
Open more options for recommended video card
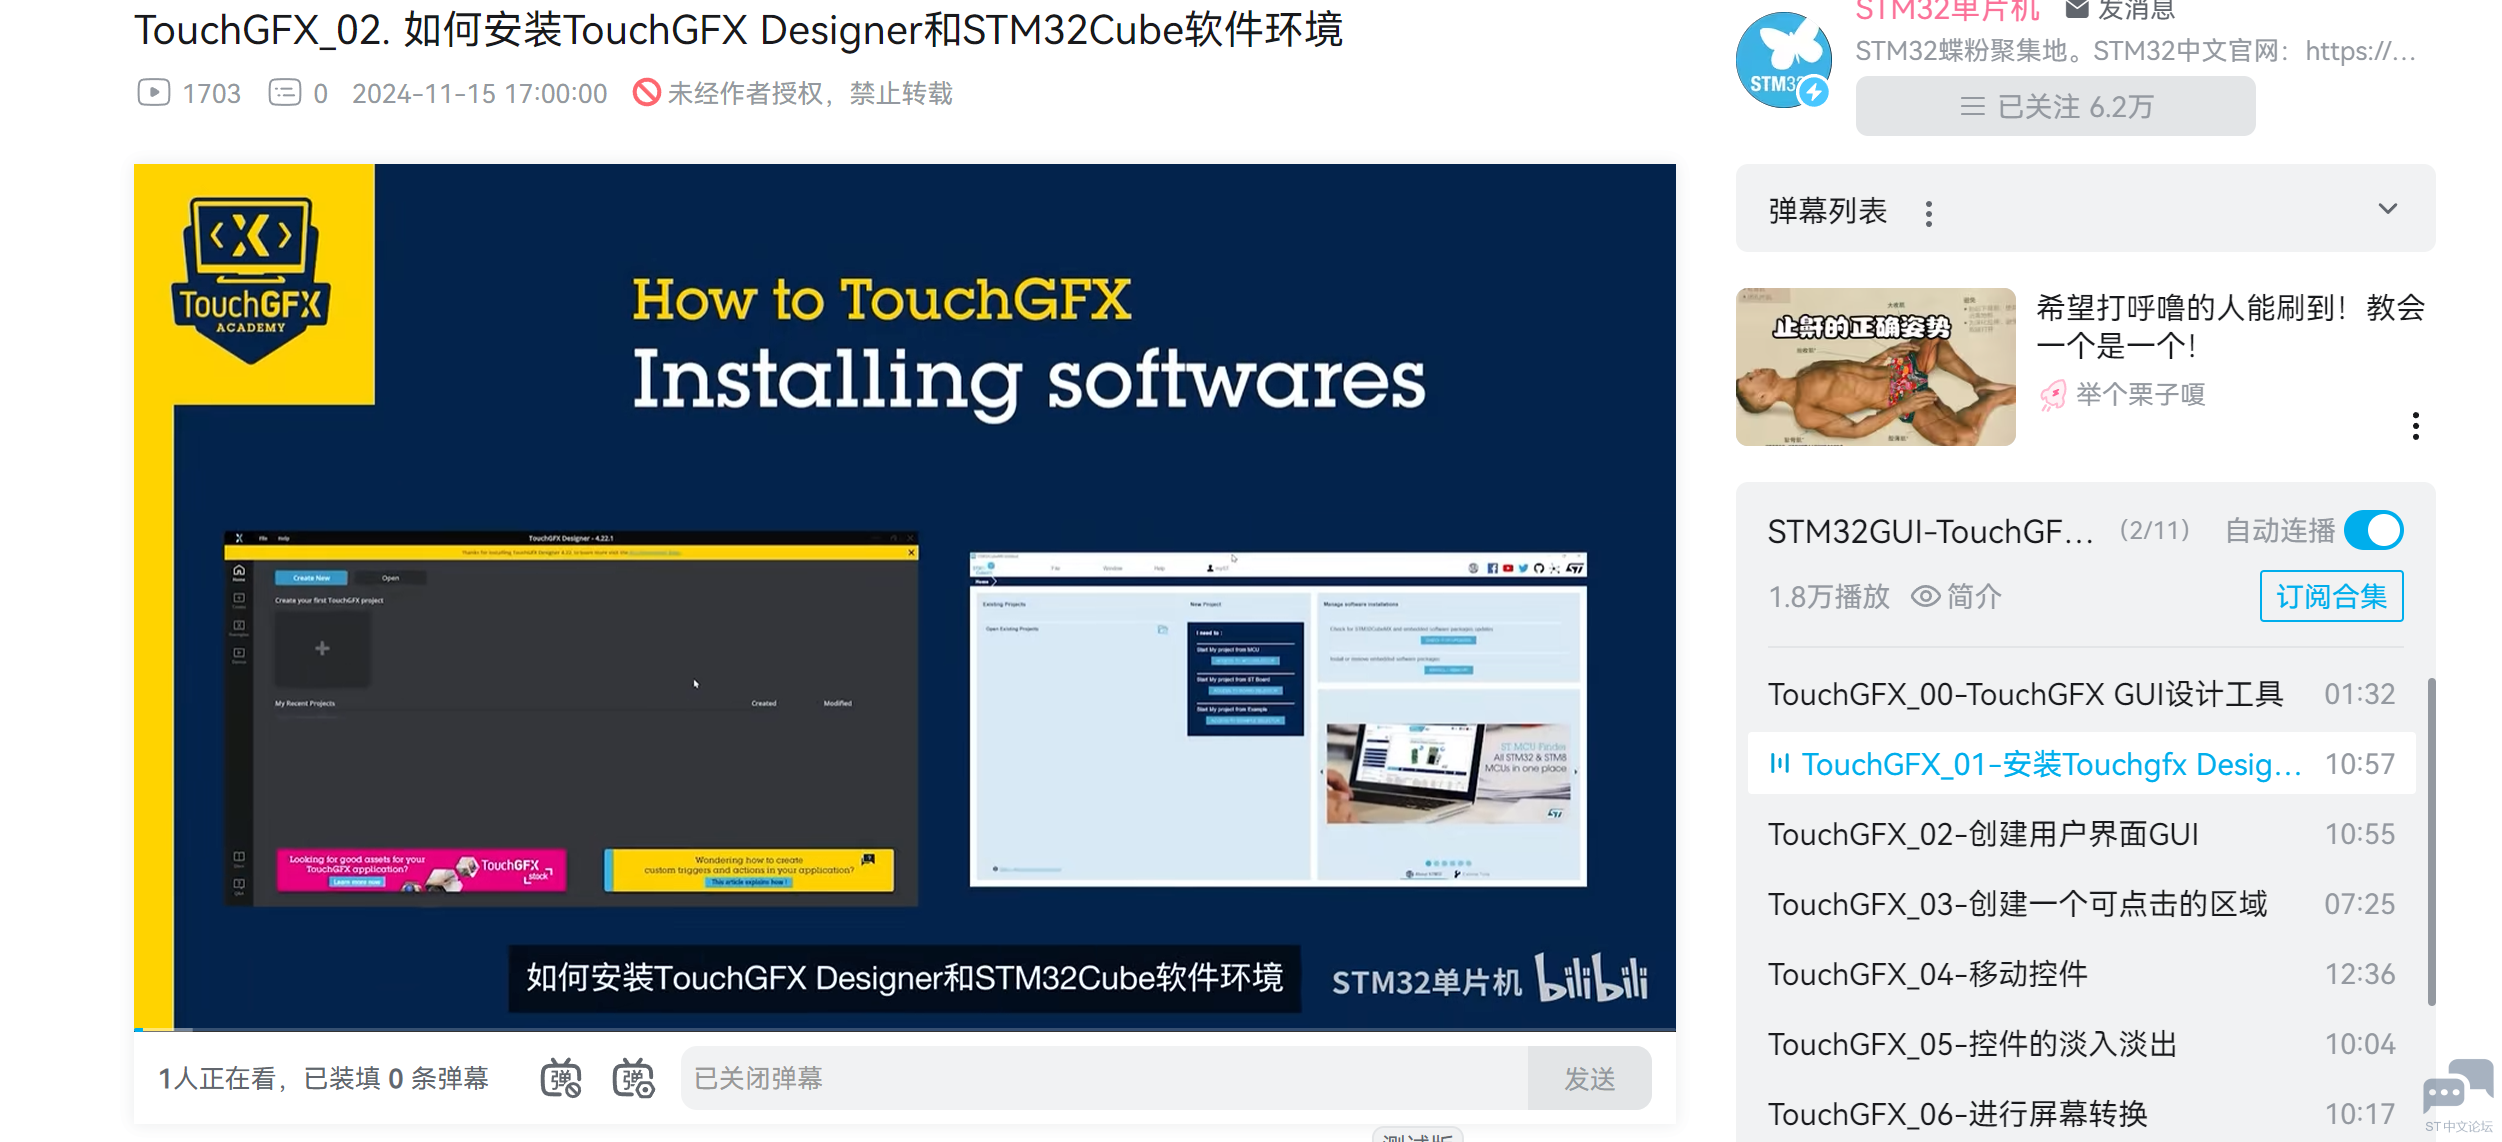2416,426
